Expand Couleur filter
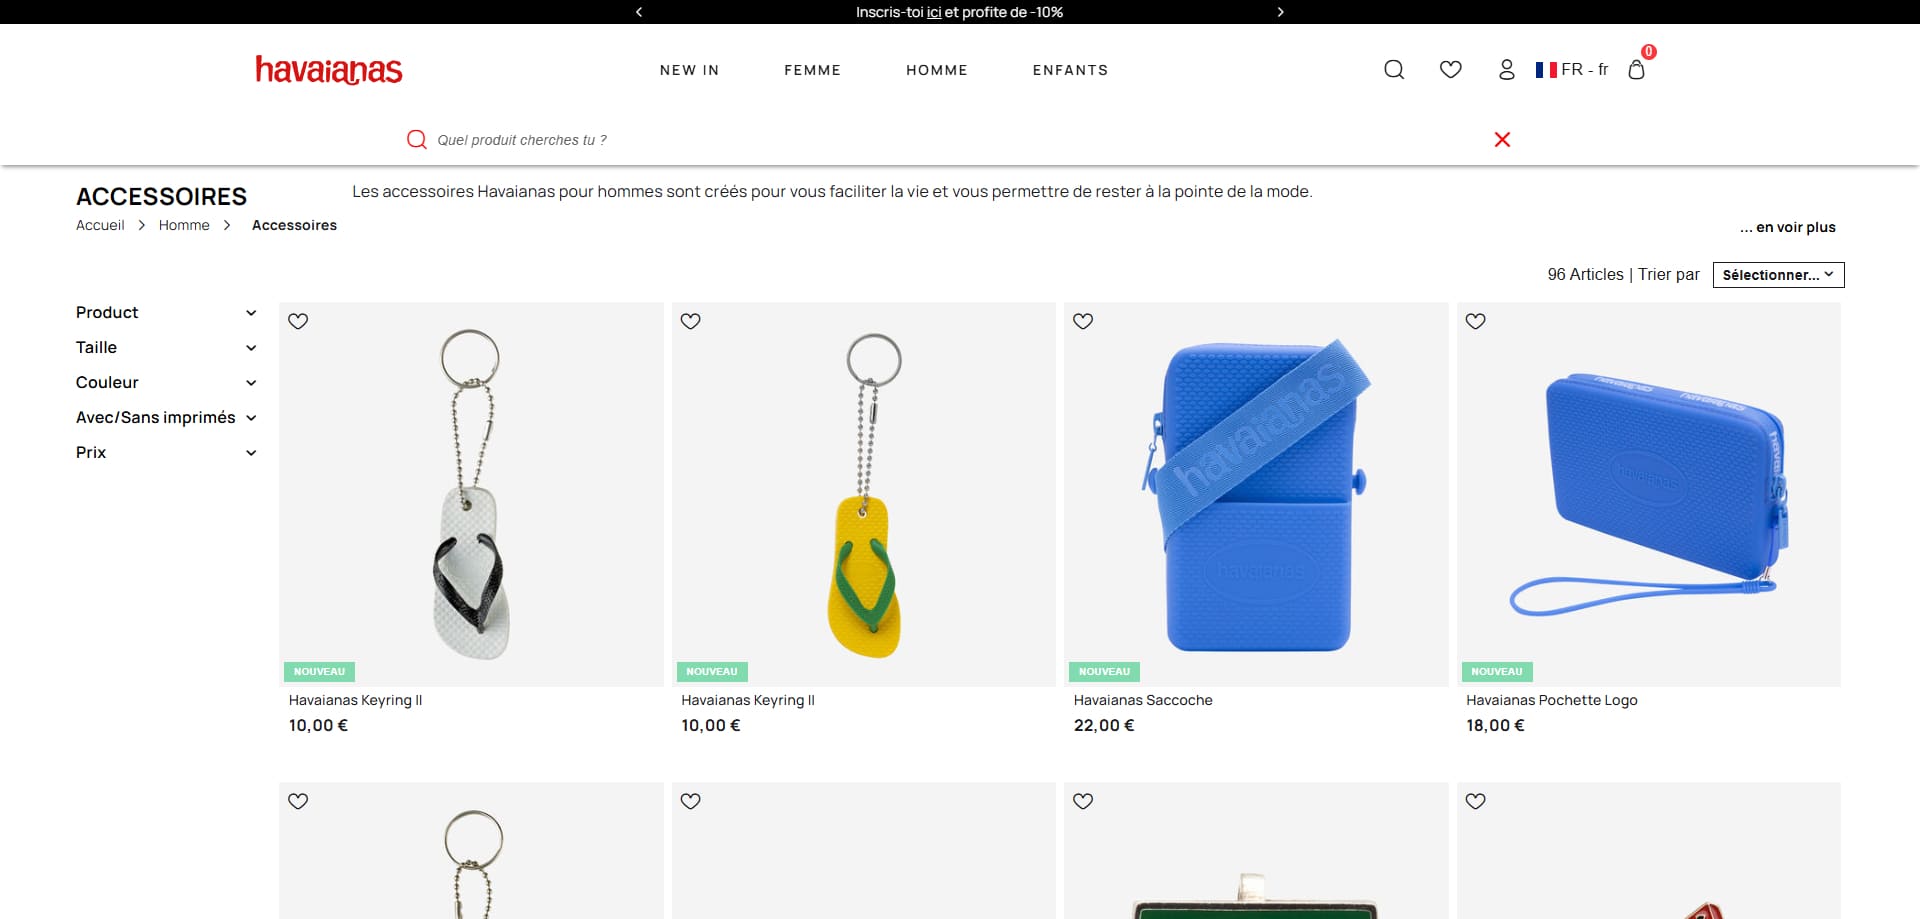 (x=166, y=382)
